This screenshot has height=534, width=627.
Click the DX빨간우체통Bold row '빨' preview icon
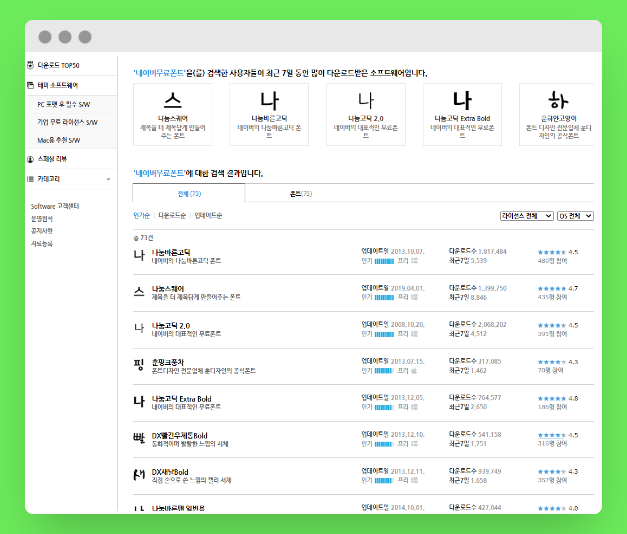tap(139, 438)
